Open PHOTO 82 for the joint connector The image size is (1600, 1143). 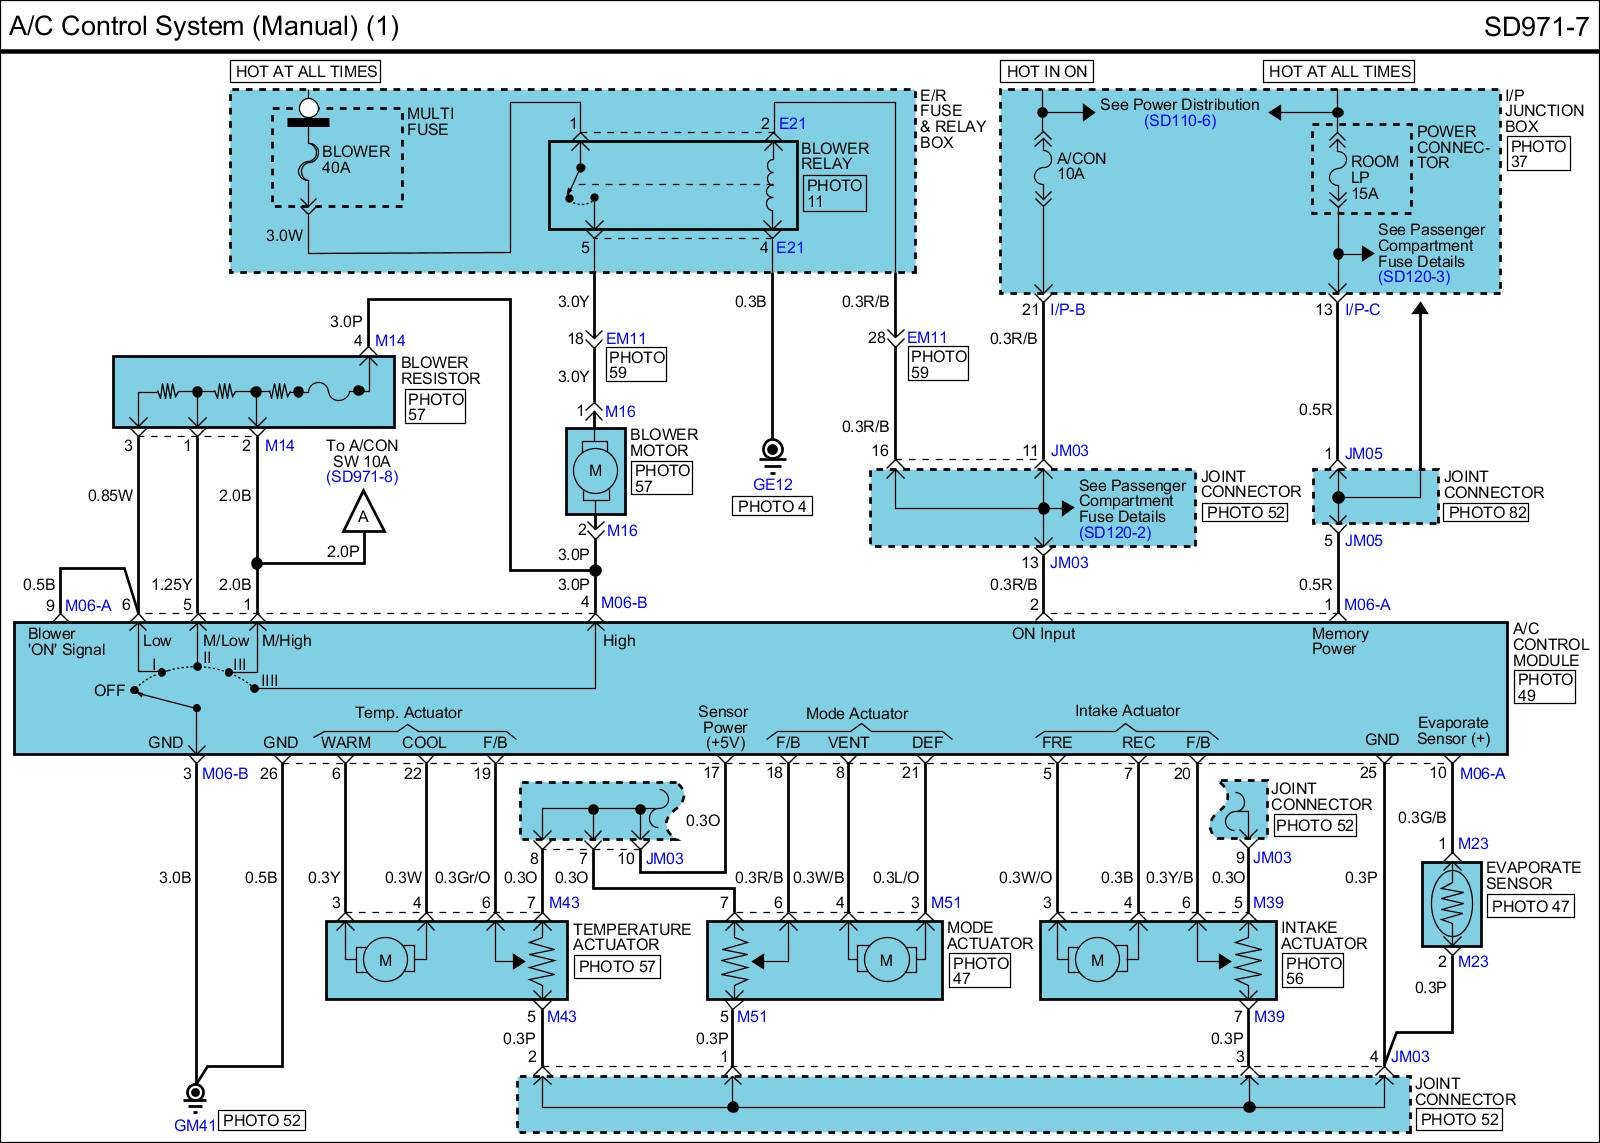[x=1487, y=512]
